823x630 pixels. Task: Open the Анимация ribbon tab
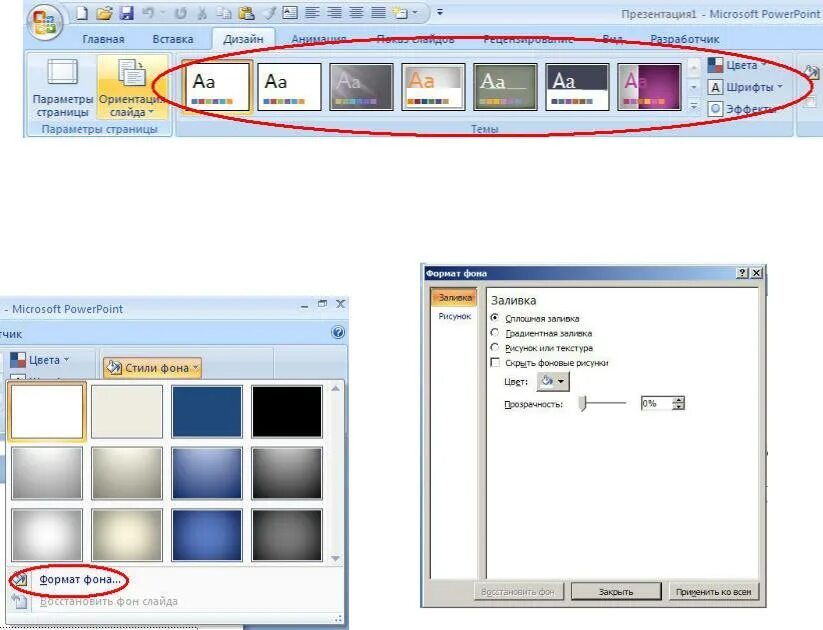(x=319, y=39)
